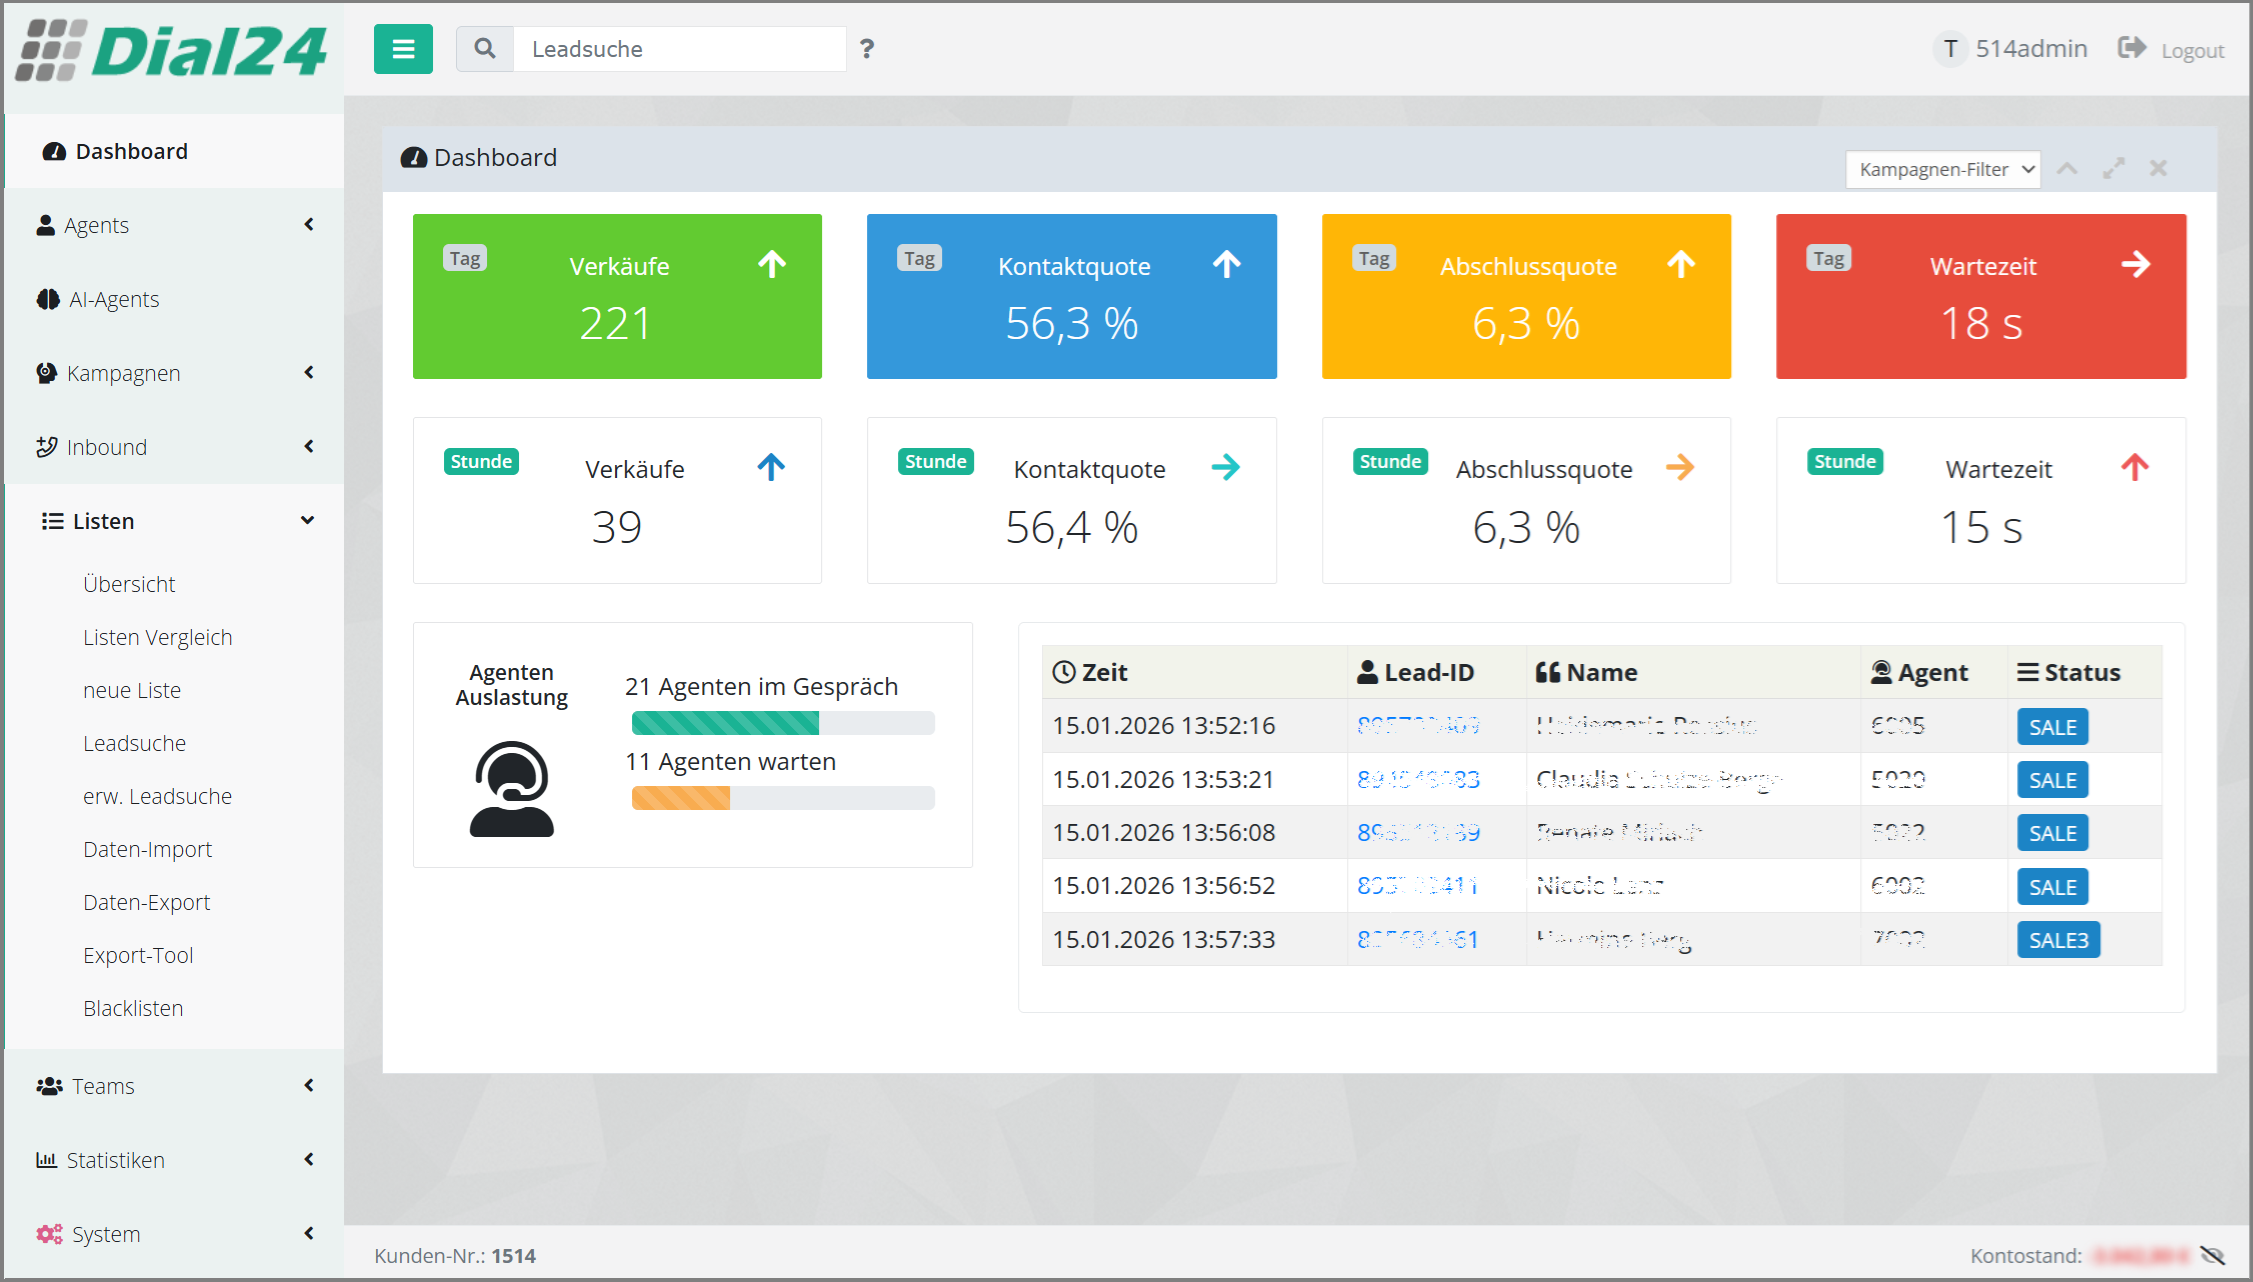
Task: Toggle the sidebar with the hamburger button
Action: click(403, 48)
